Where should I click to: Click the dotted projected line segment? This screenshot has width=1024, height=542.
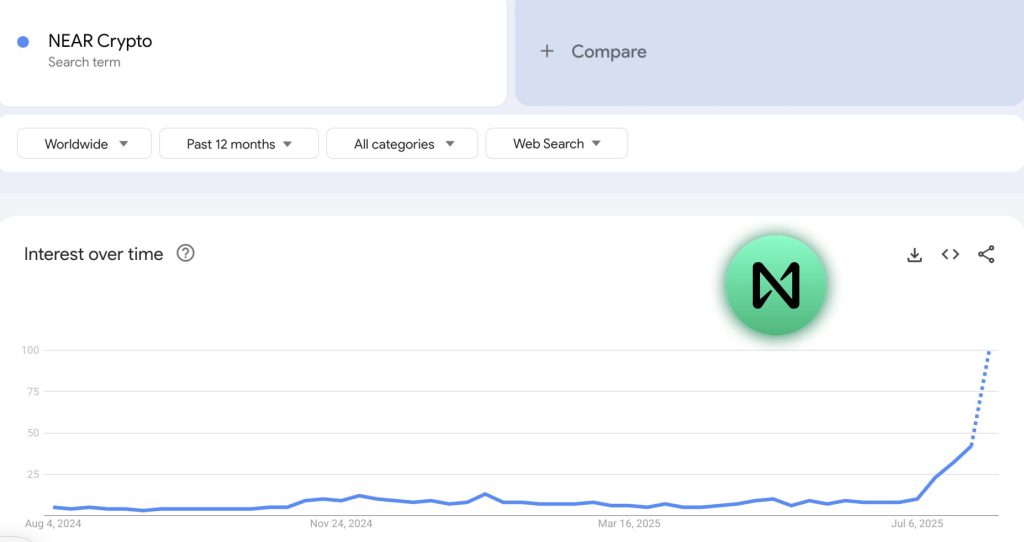[980, 398]
